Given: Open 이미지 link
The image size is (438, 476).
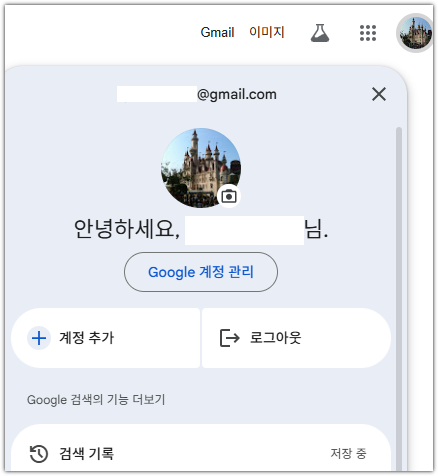Looking at the screenshot, I should pyautogui.click(x=267, y=32).
